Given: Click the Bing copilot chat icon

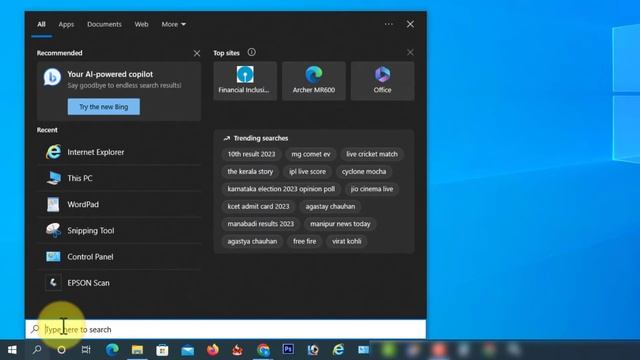Looking at the screenshot, I should 52,77.
